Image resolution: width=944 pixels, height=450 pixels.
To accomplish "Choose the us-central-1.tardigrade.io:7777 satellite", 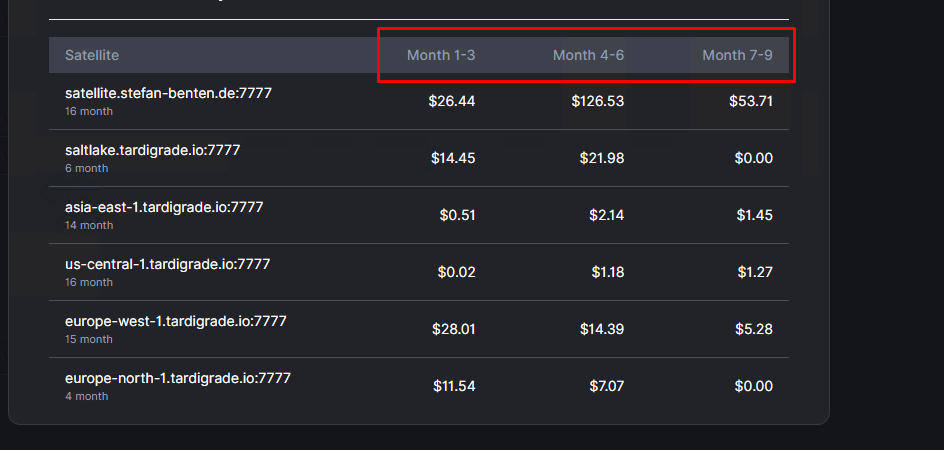I will tap(167, 264).
